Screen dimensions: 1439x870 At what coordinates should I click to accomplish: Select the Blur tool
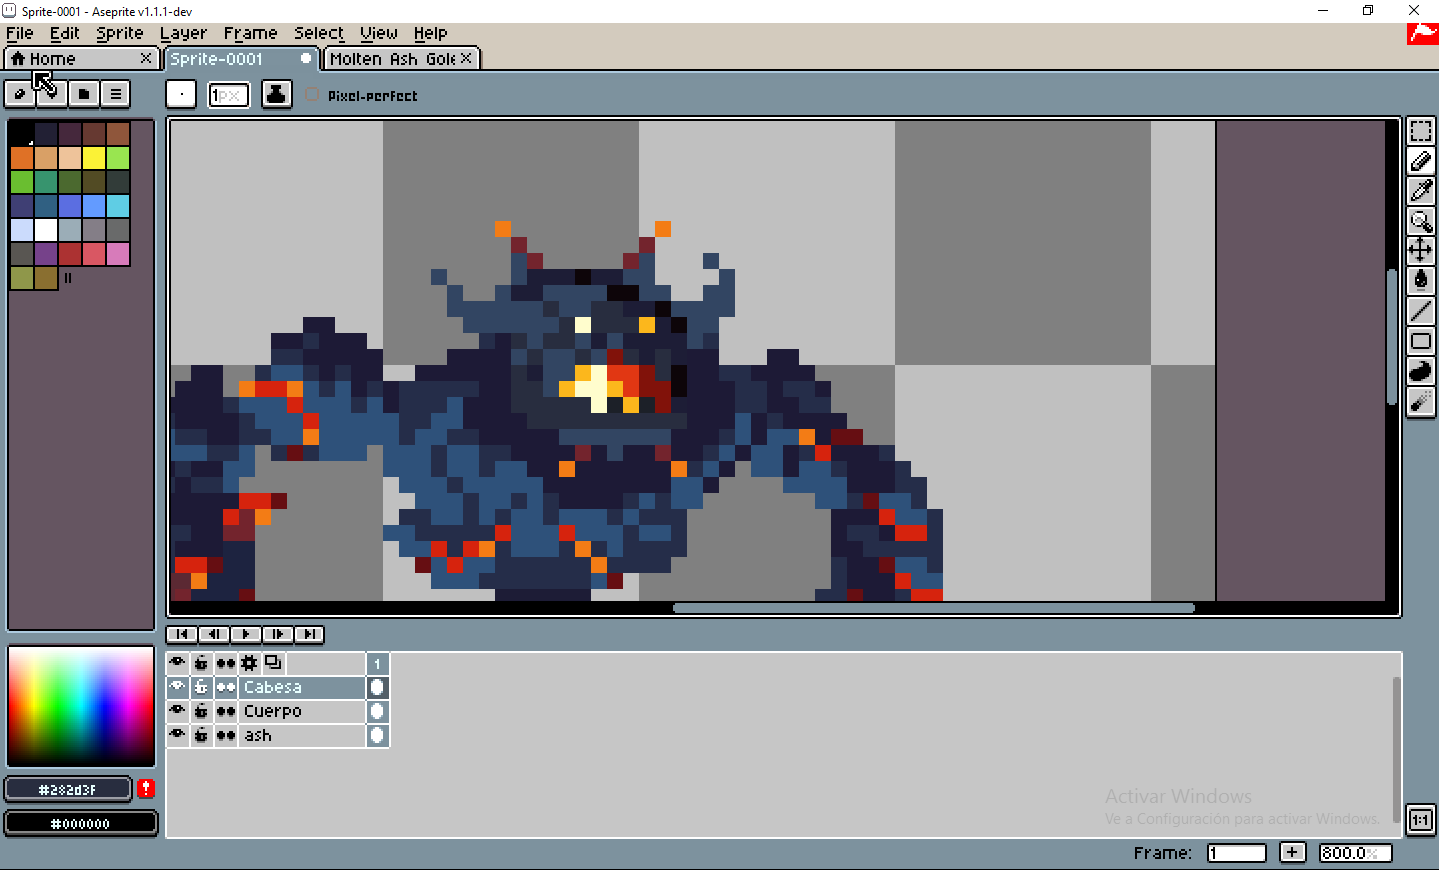tap(1420, 401)
